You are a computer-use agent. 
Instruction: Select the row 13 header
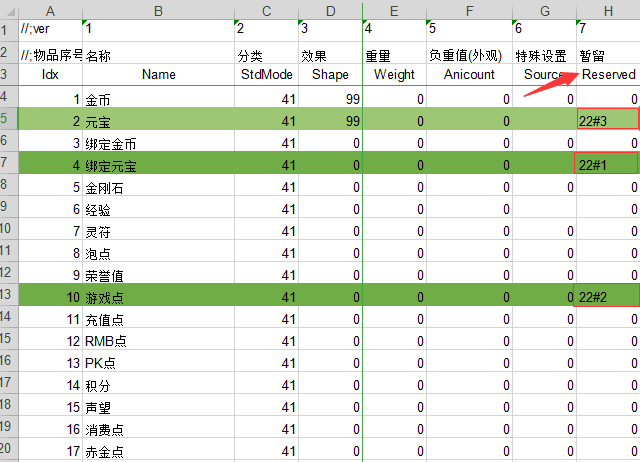tap(8, 296)
